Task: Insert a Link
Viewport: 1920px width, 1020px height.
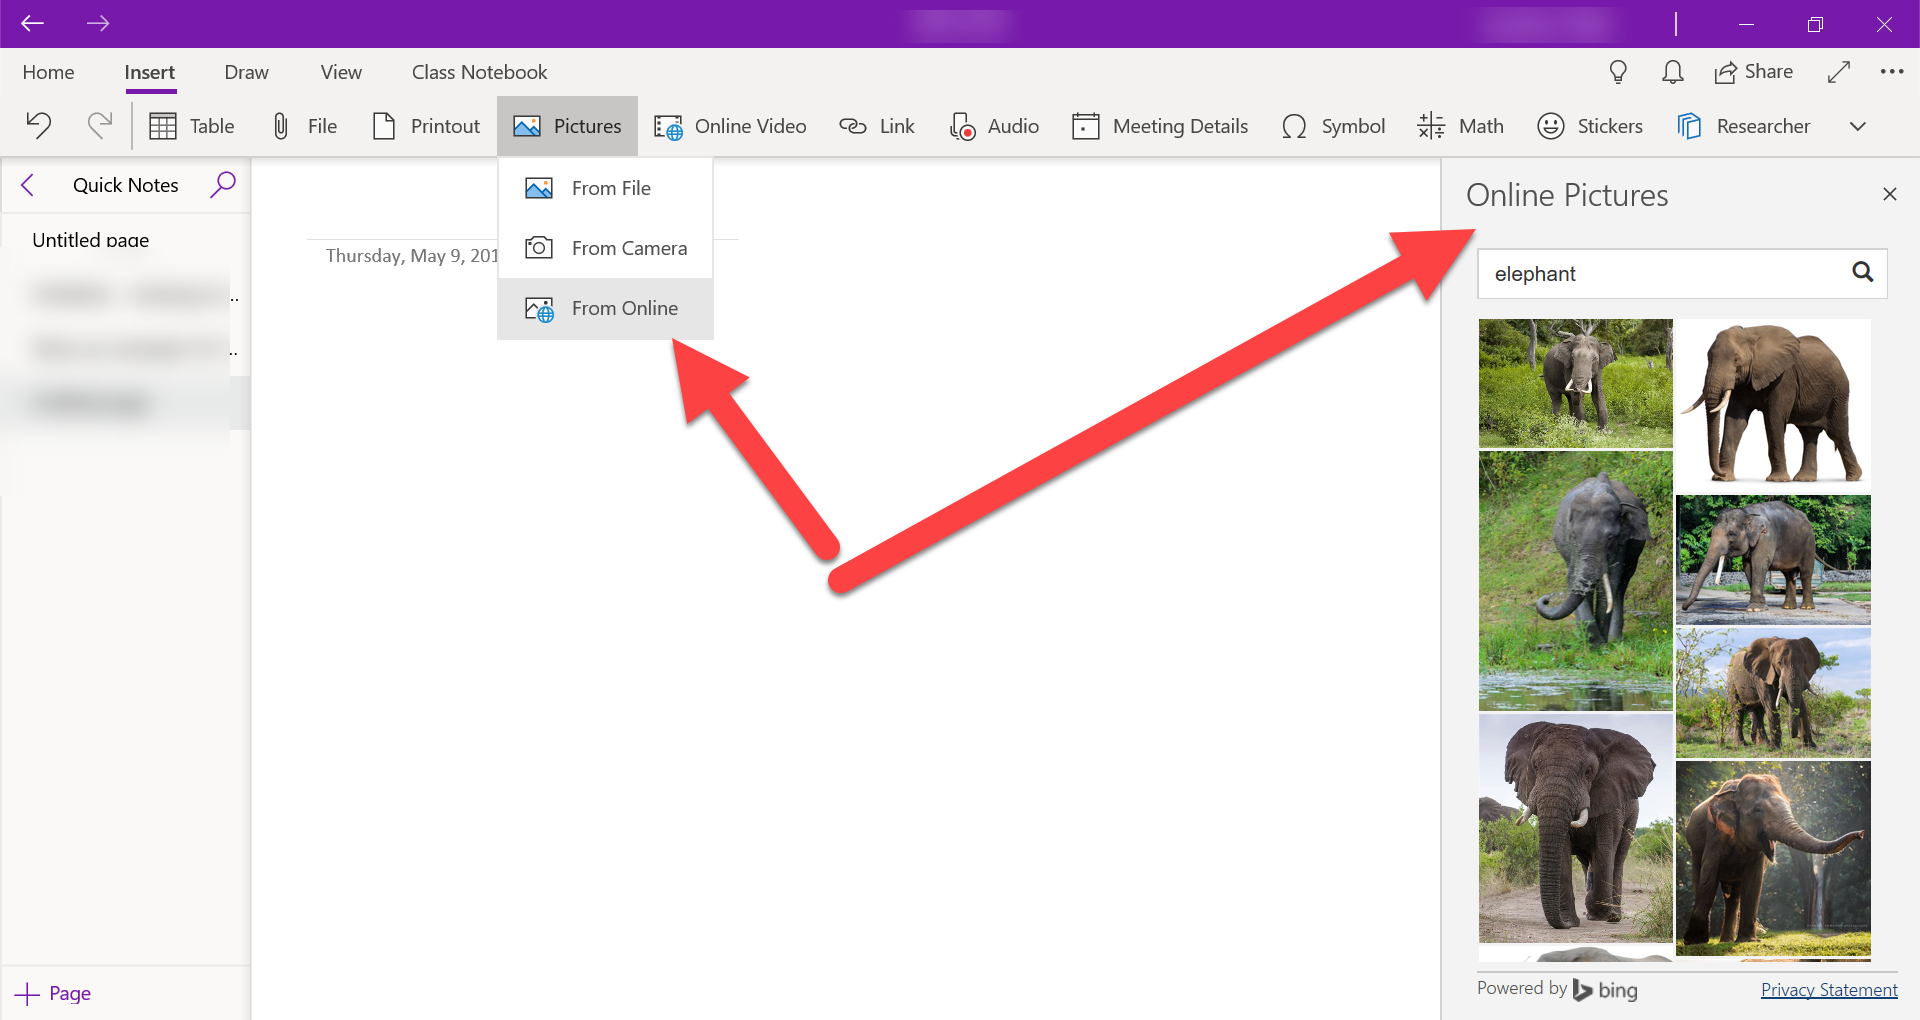Action: point(877,126)
